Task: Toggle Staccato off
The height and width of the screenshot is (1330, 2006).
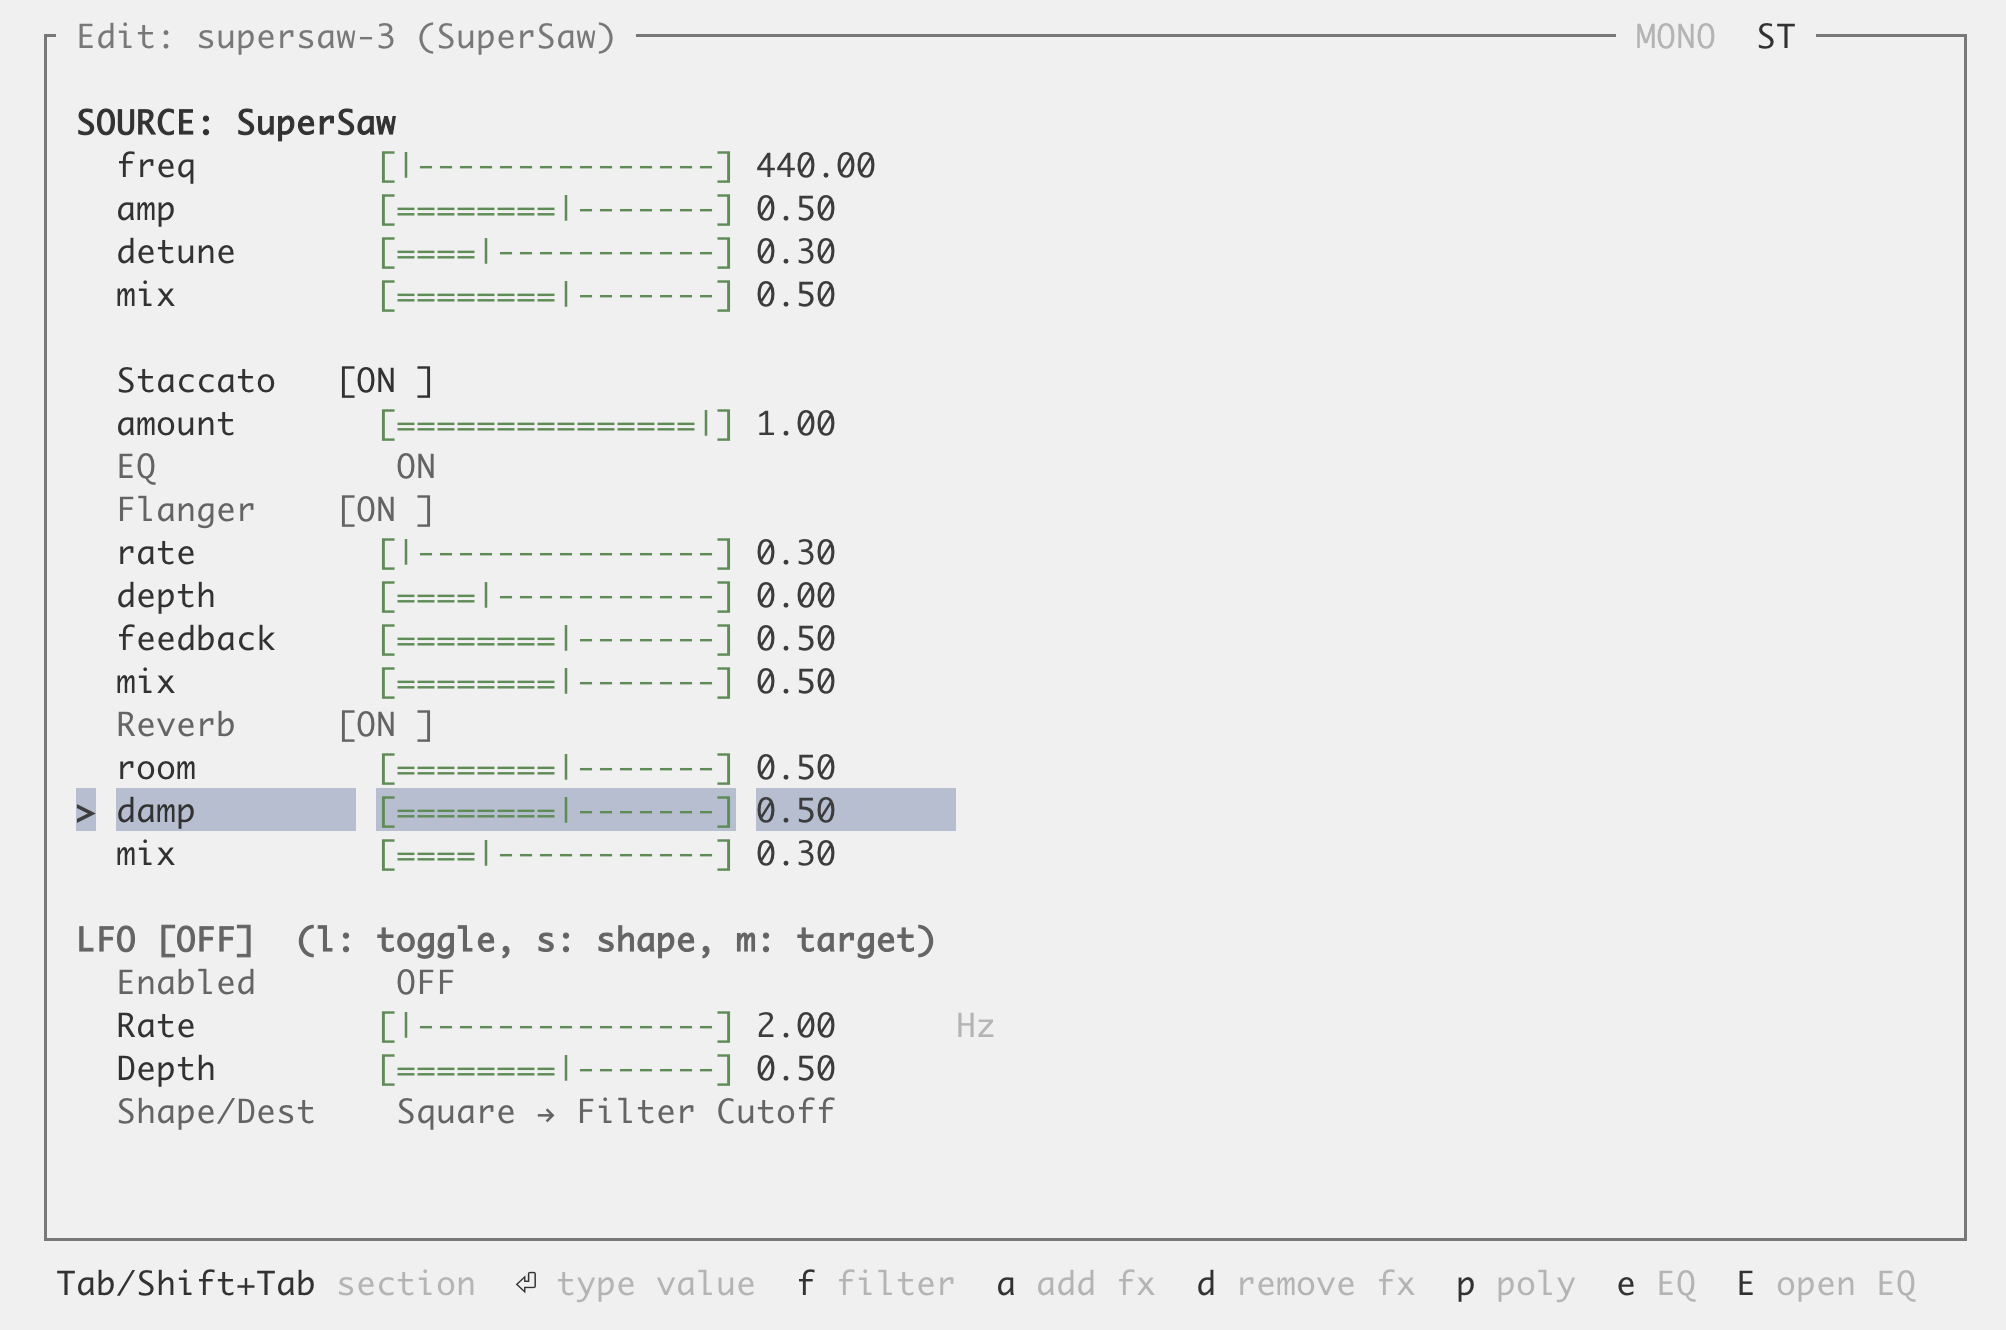Action: 384,380
